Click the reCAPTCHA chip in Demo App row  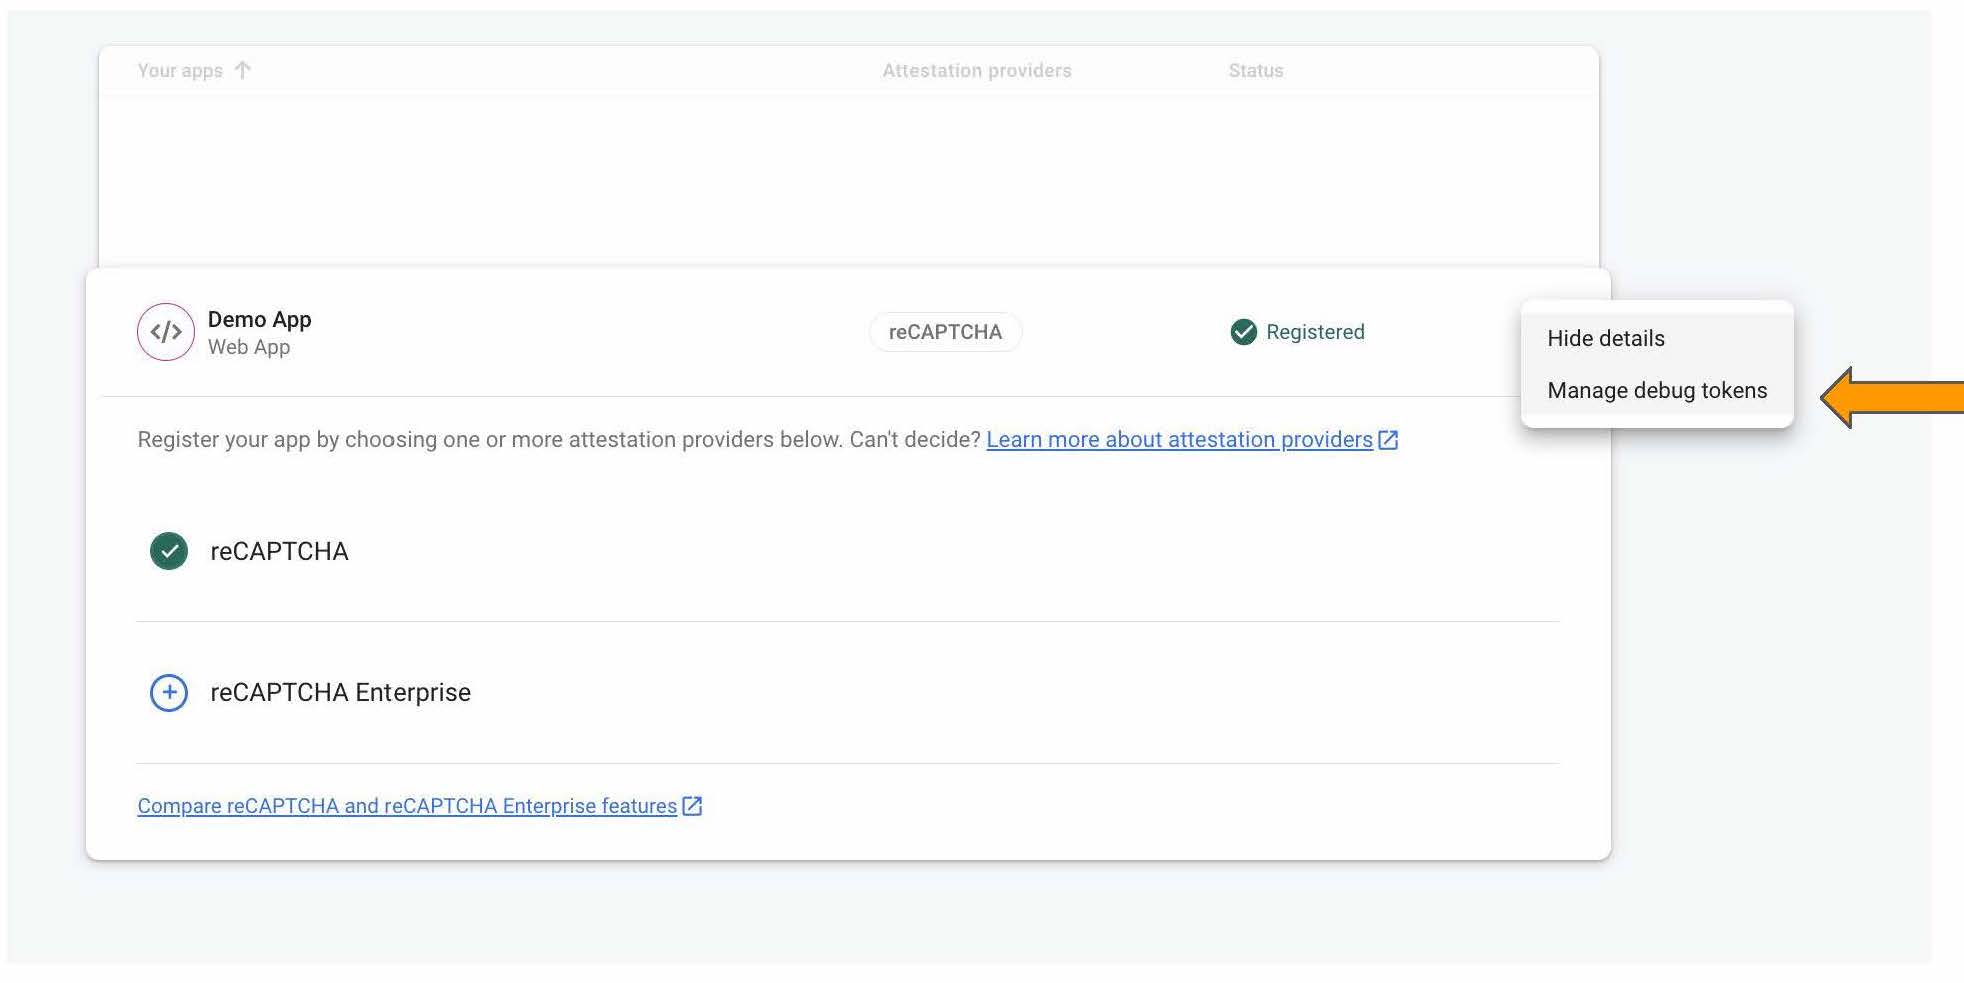945,332
